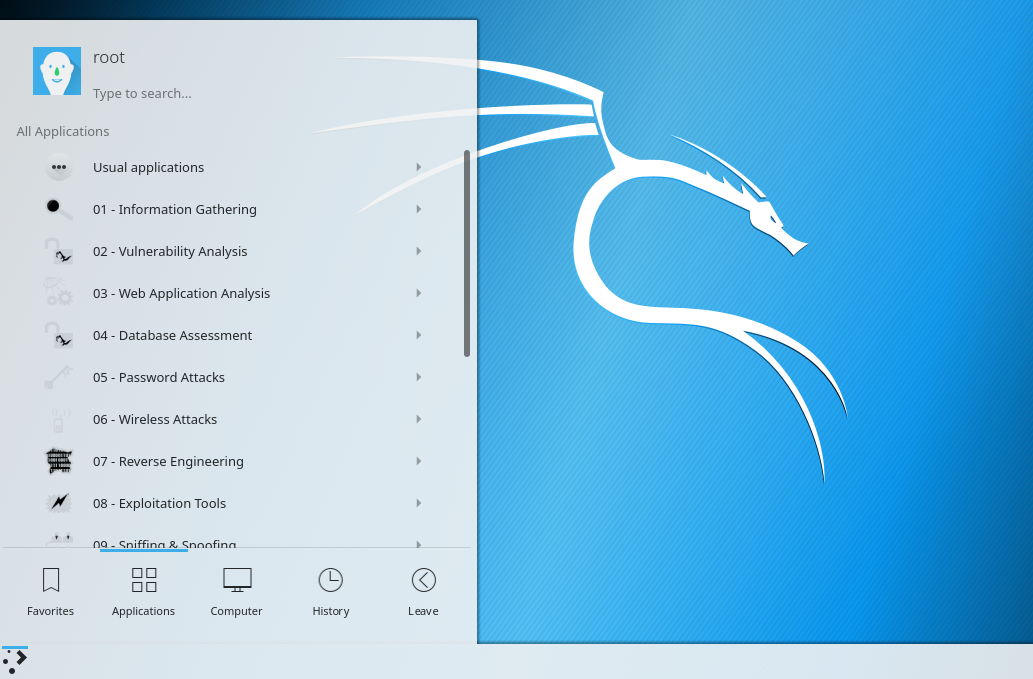Click the Information Gathering magnifier icon
1033x679 pixels.
tap(59, 209)
